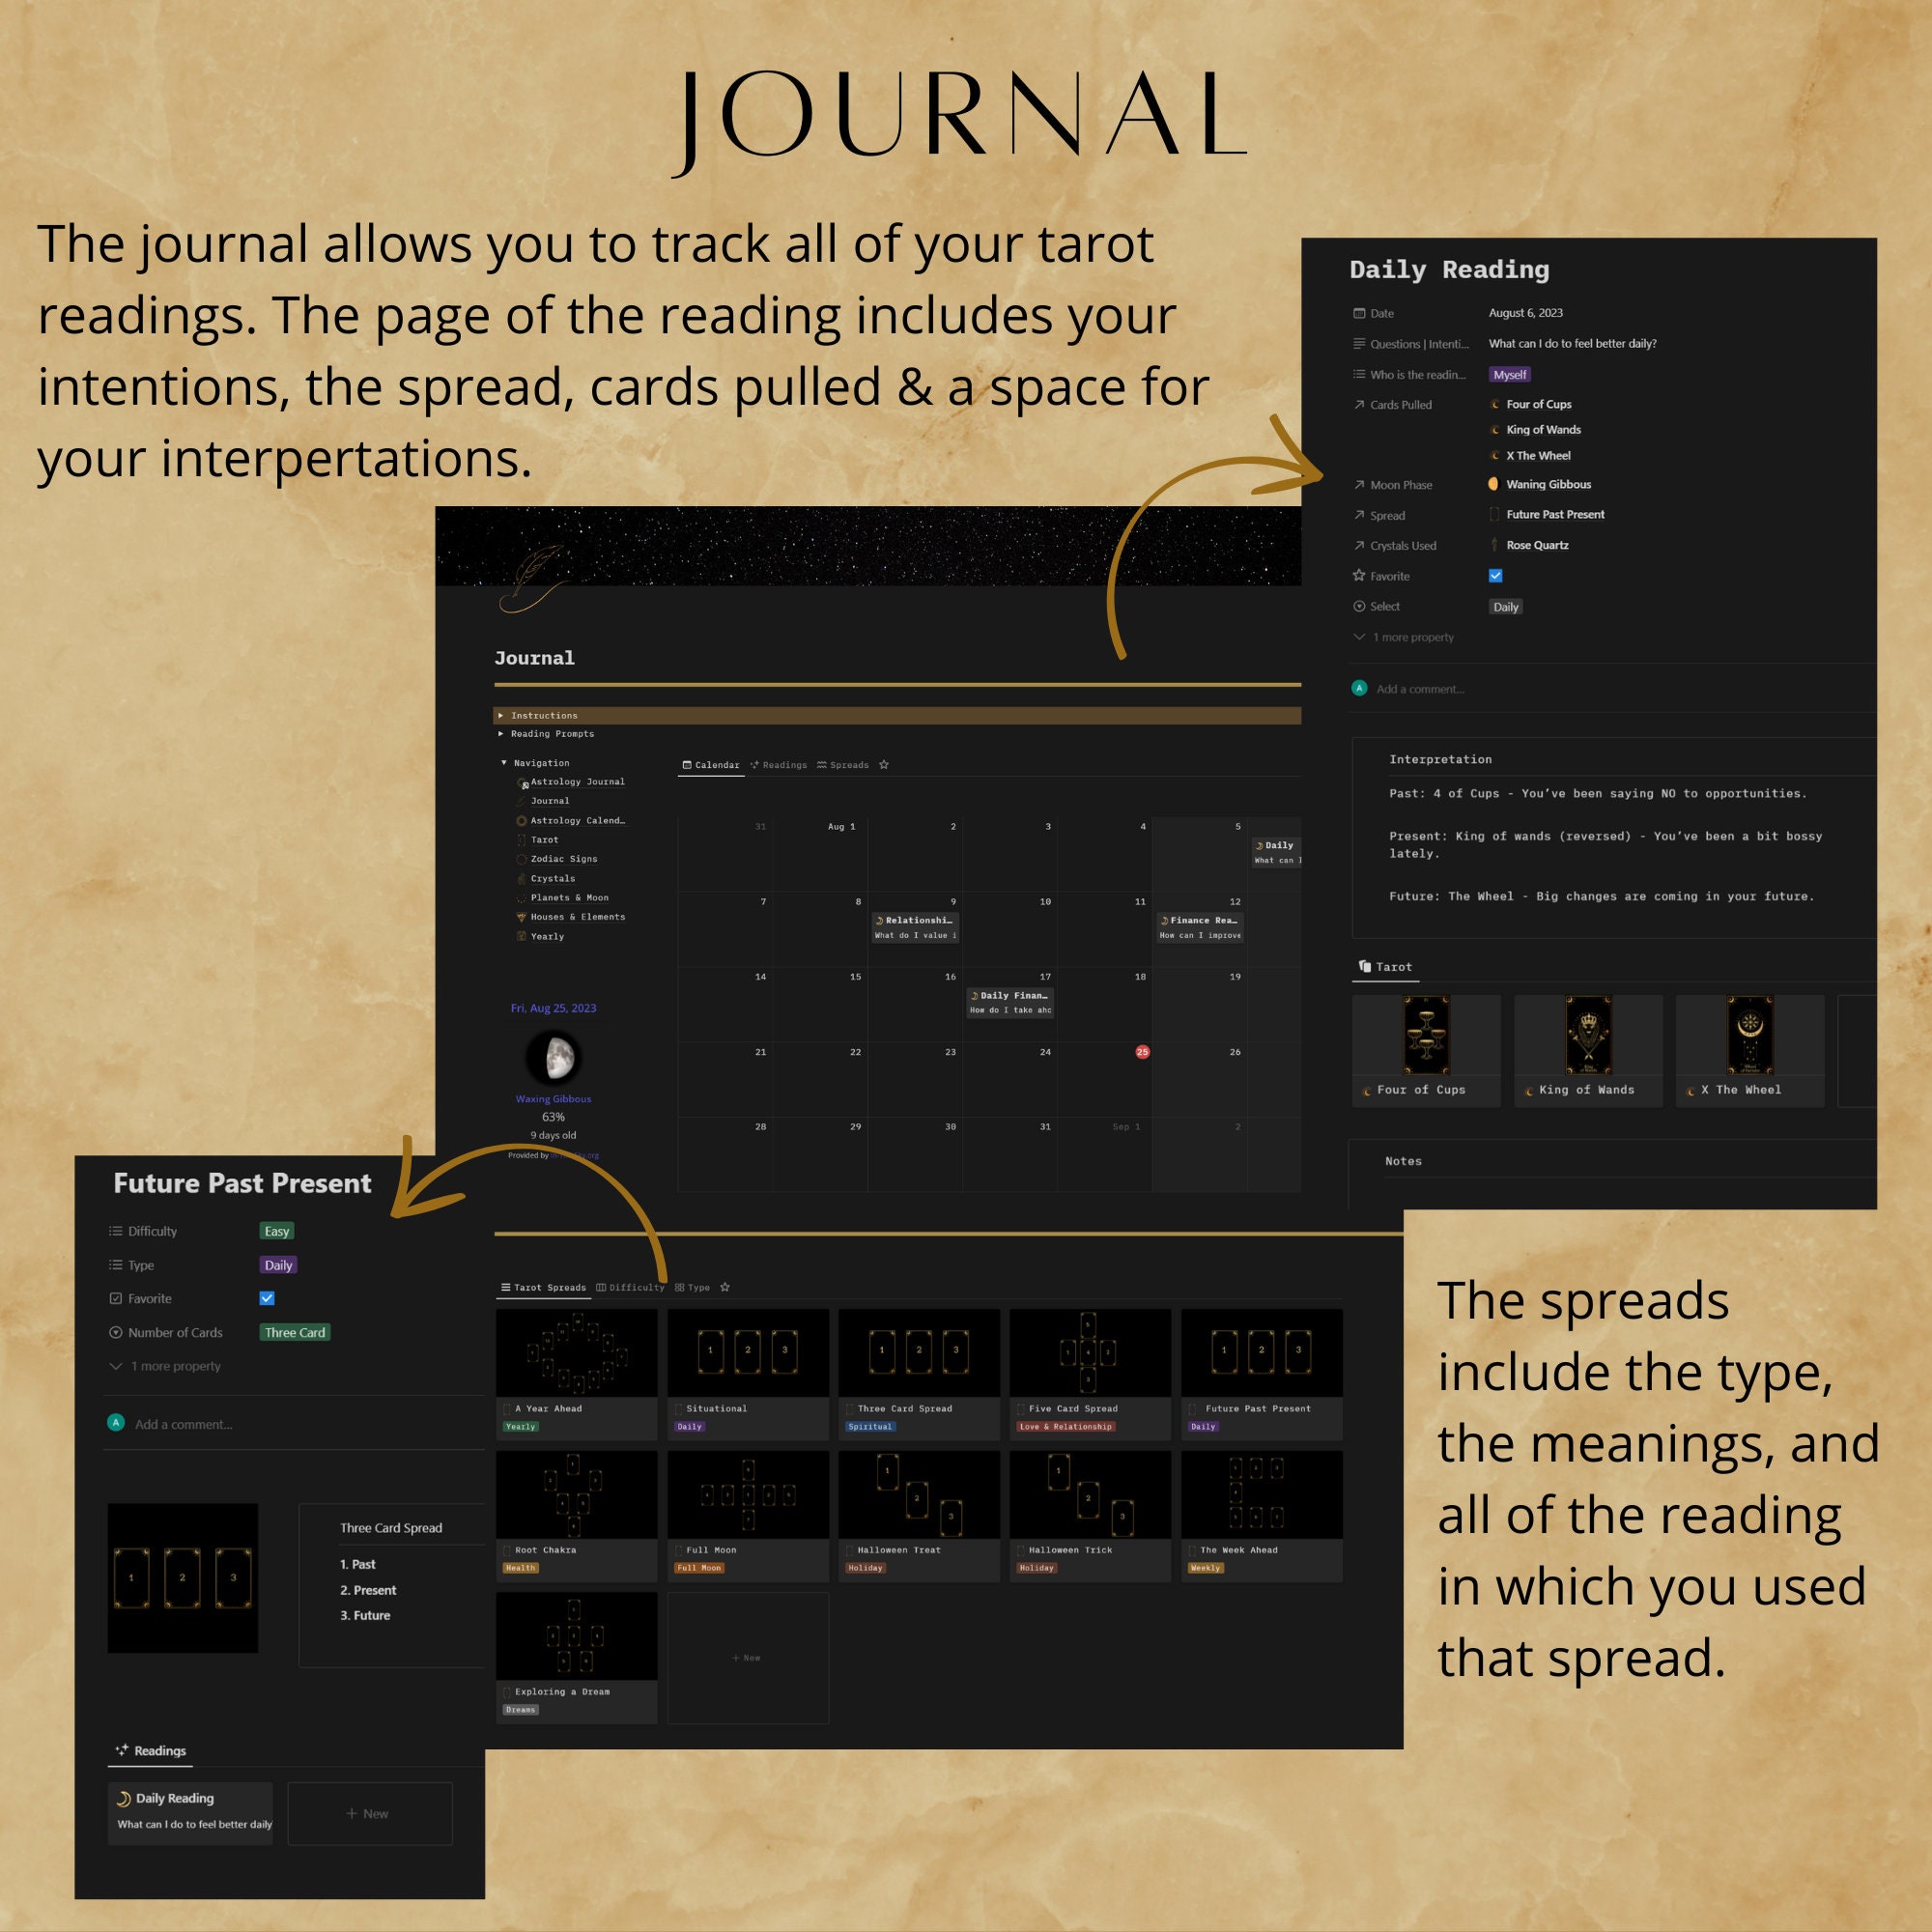Click the star icon in the Tarot Spreads toolbar
This screenshot has height=1932, width=1932.
(725, 1288)
